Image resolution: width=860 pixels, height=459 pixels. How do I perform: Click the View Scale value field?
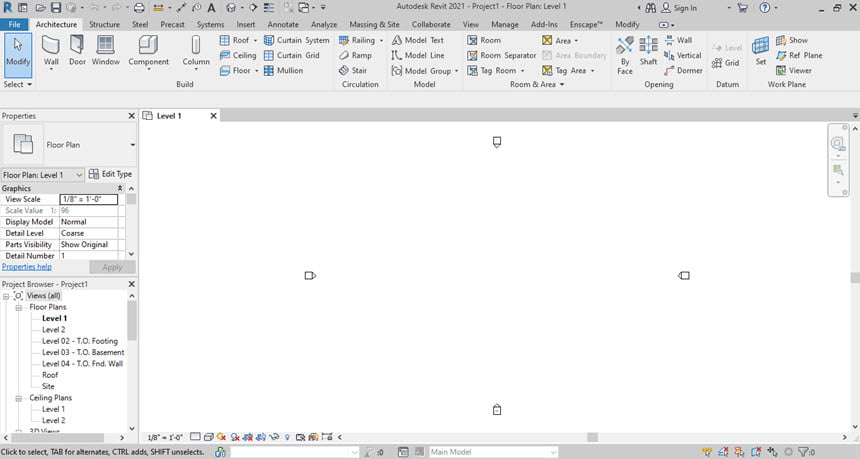tap(89, 199)
